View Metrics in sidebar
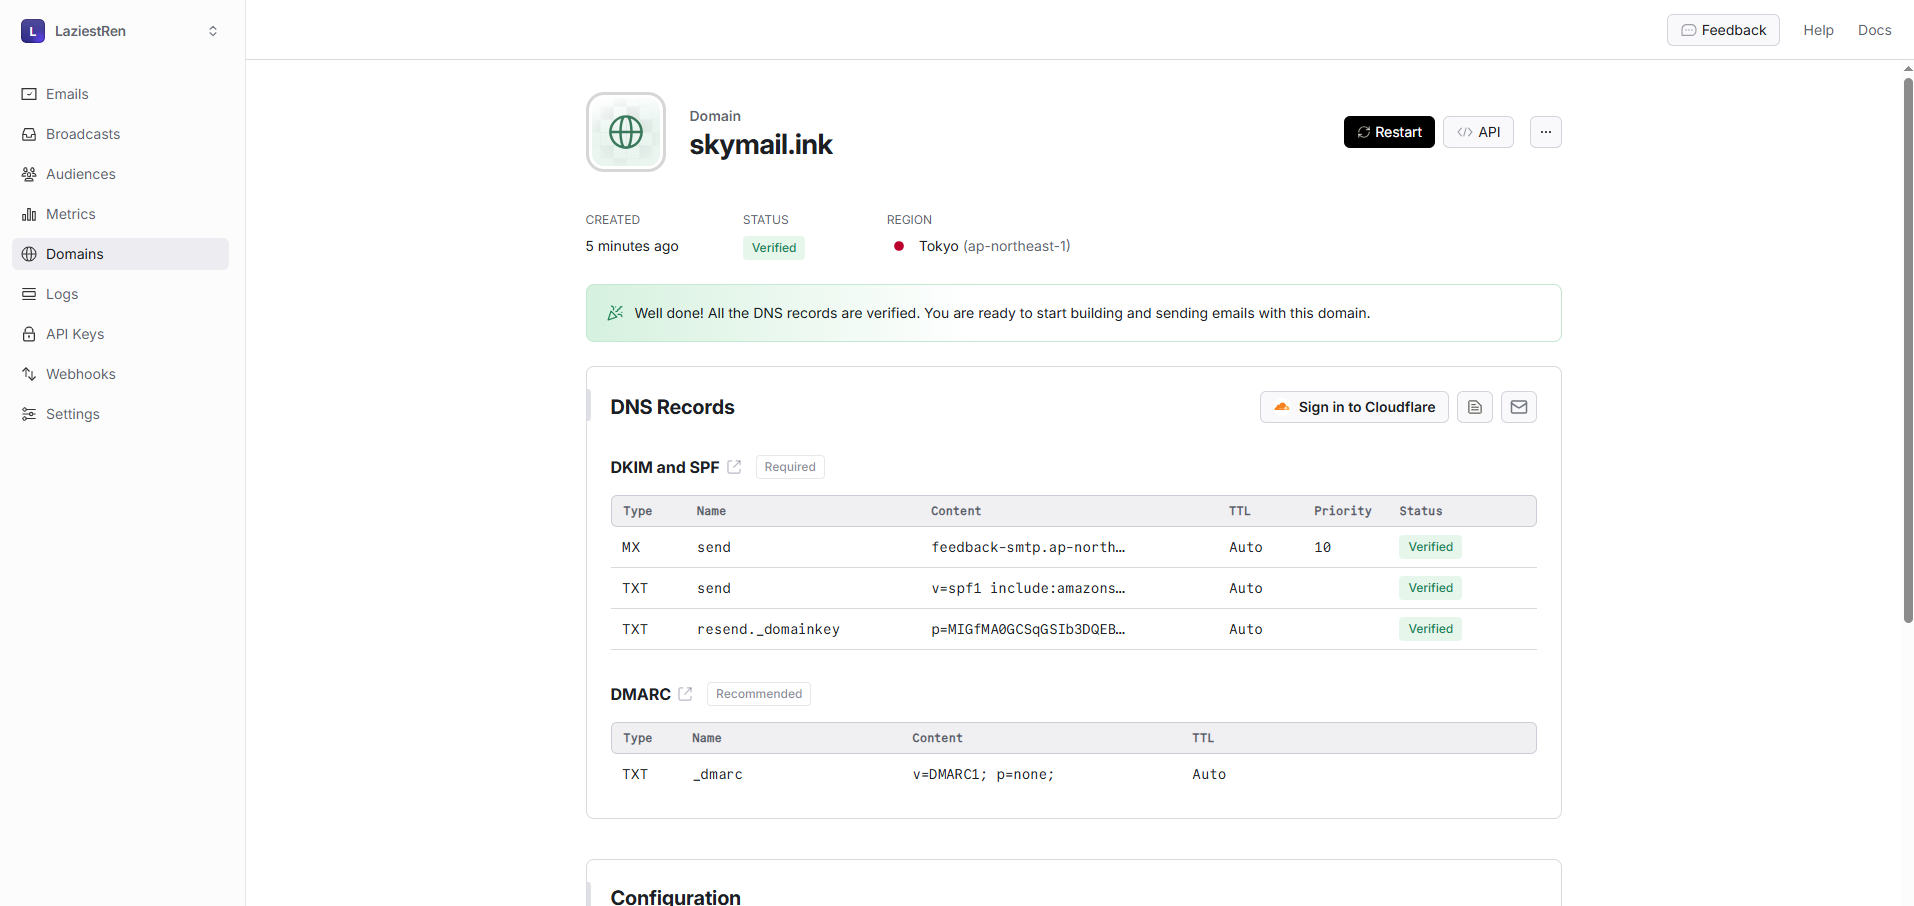The width and height of the screenshot is (1914, 906). 70,214
